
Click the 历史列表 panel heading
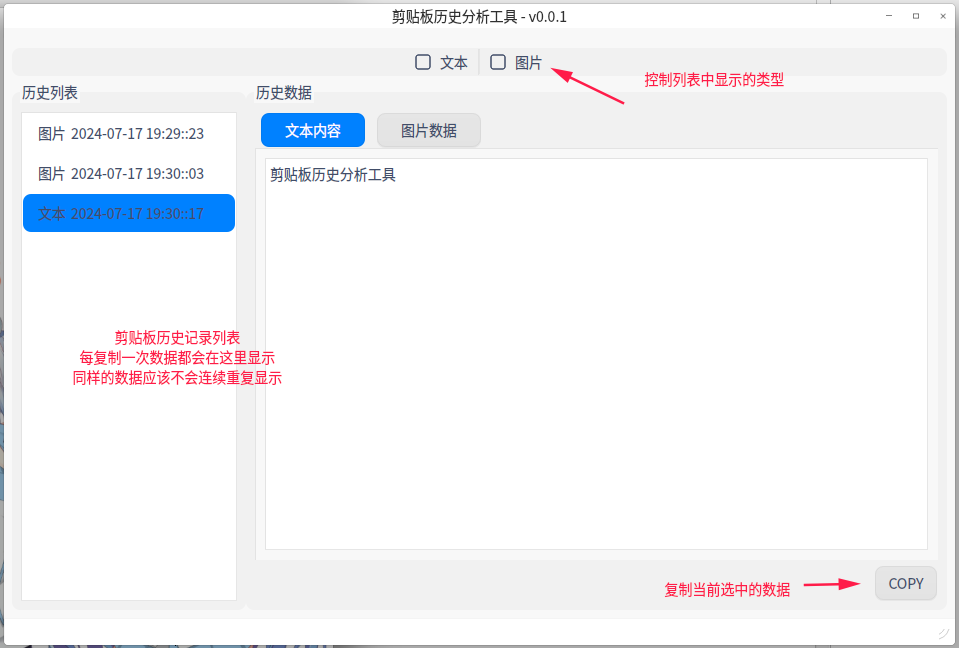coord(50,93)
